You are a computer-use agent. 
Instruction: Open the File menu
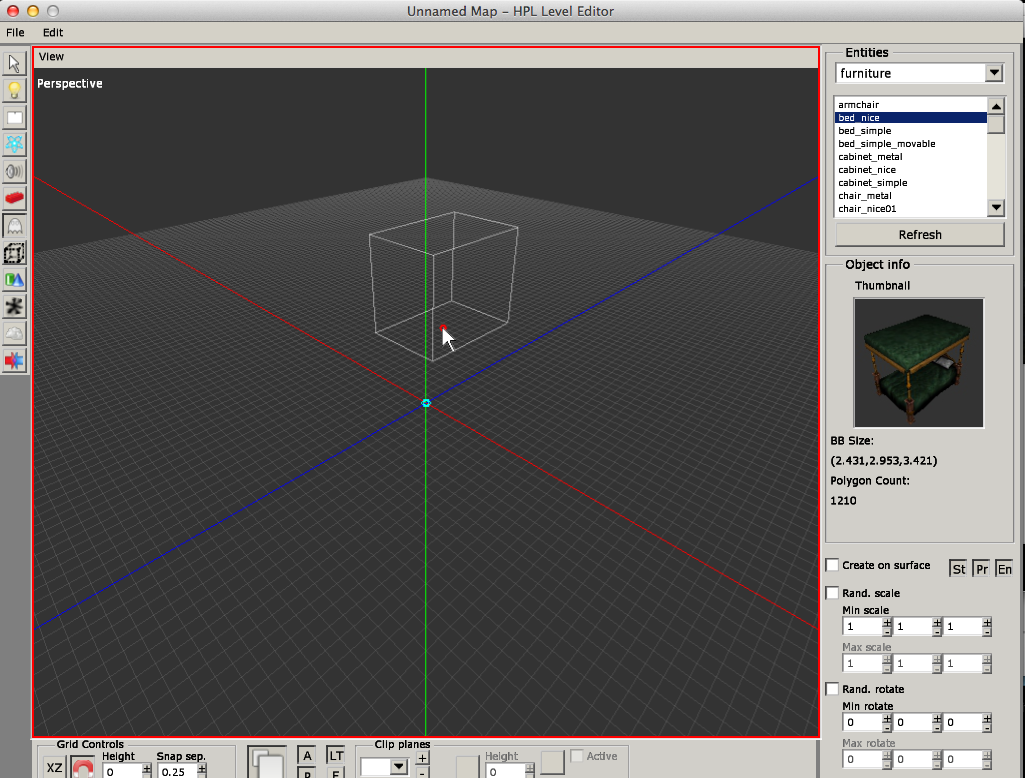[15, 32]
